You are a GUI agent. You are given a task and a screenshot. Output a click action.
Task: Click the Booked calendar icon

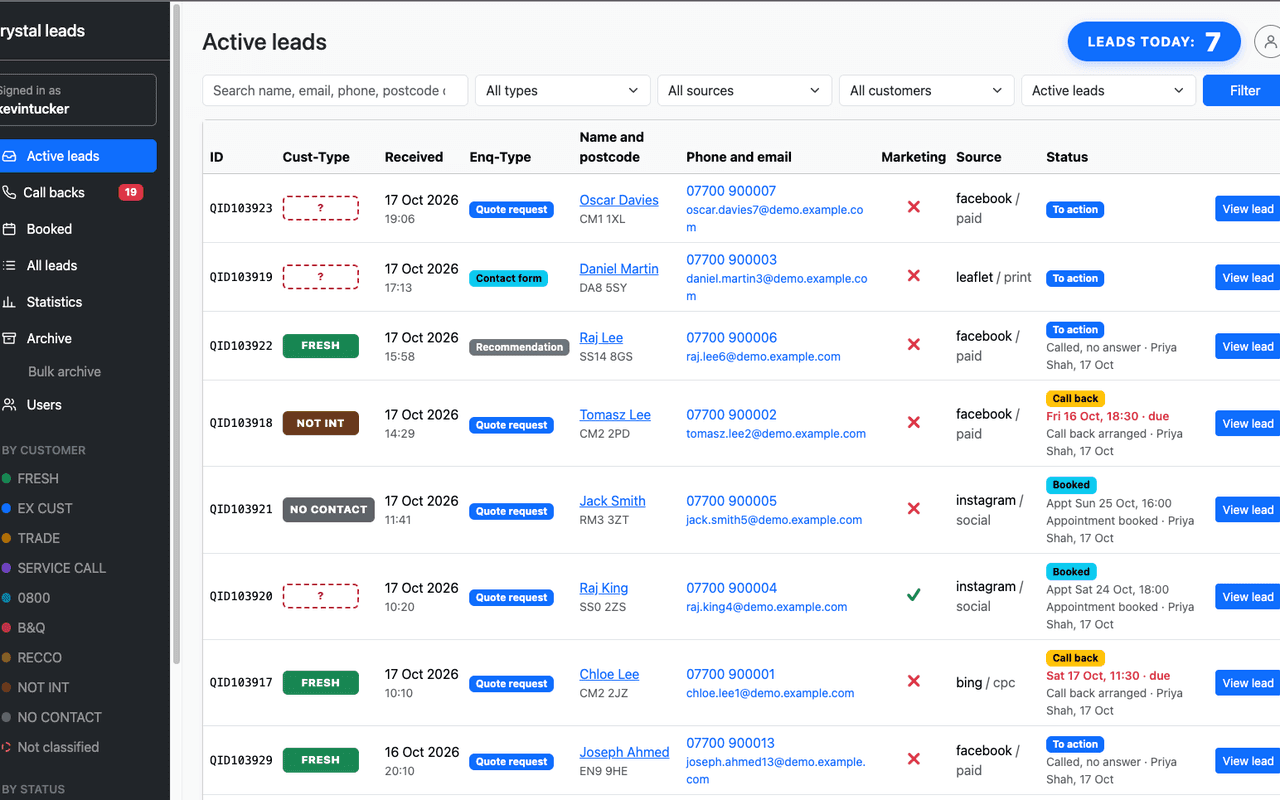pyautogui.click(x=9, y=229)
